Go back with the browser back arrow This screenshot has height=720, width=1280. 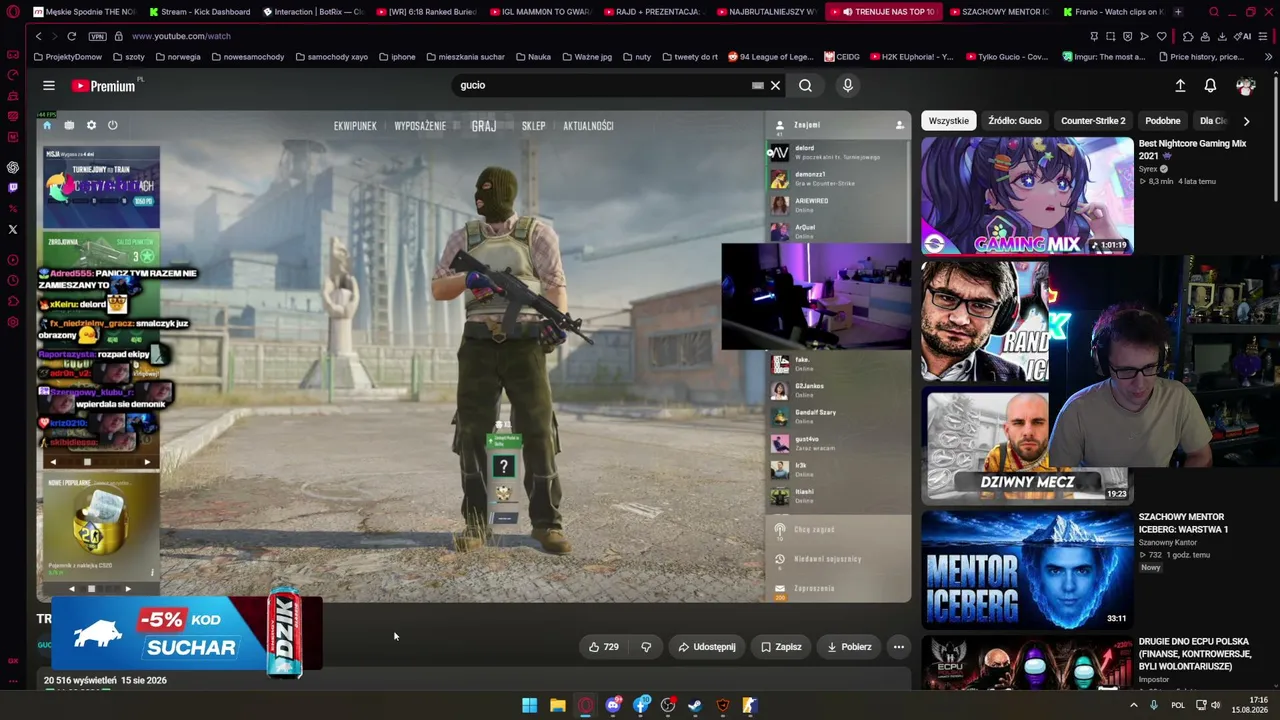pyautogui.click(x=38, y=36)
